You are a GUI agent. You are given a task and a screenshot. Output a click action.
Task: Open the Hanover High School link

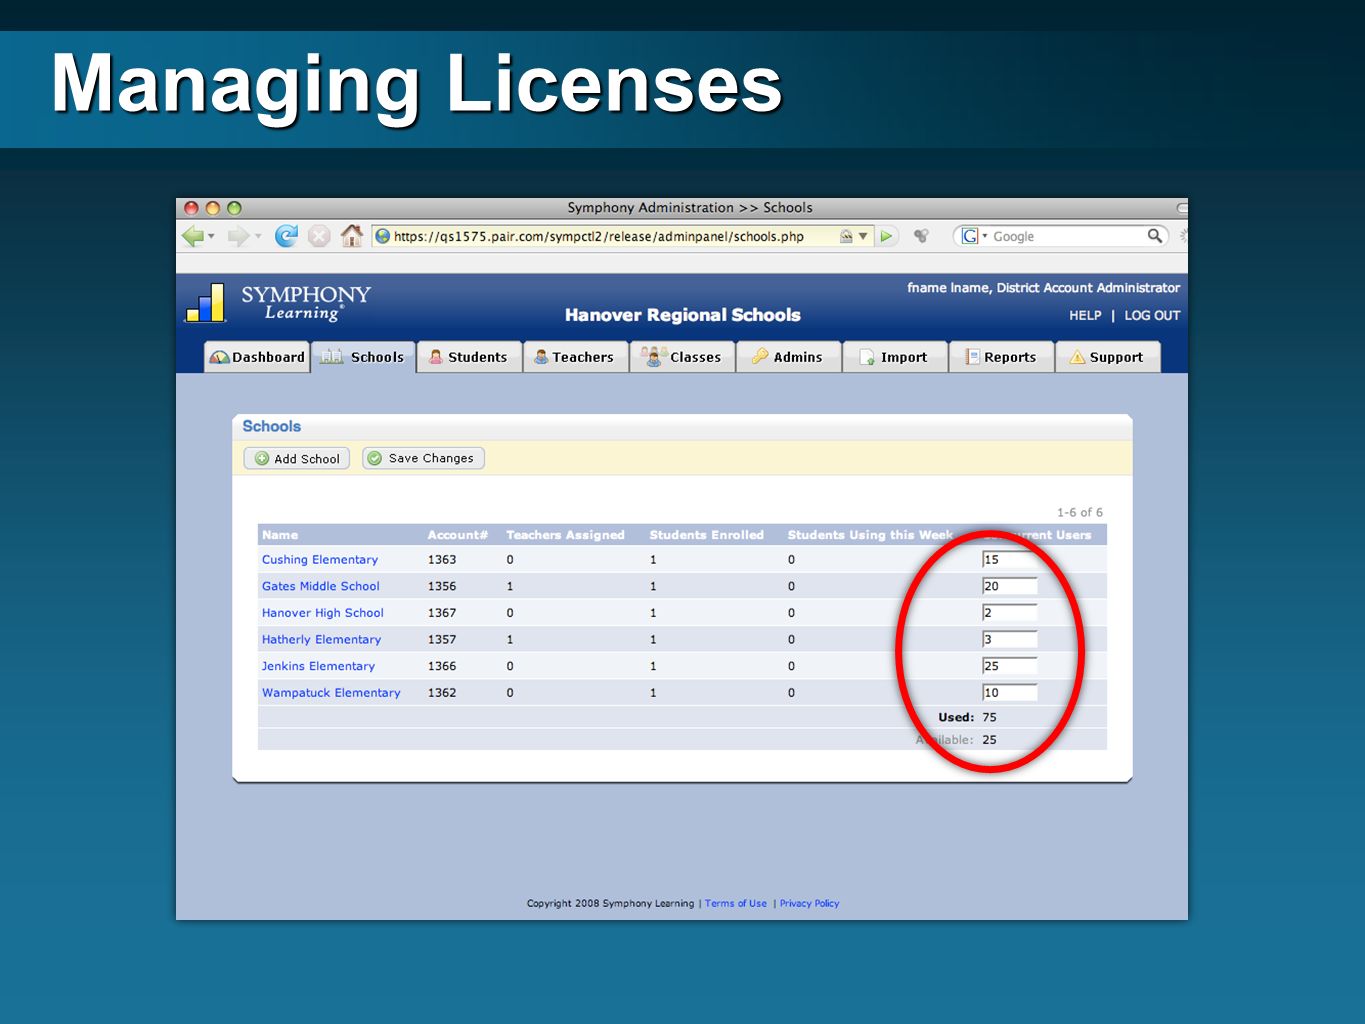[323, 613]
